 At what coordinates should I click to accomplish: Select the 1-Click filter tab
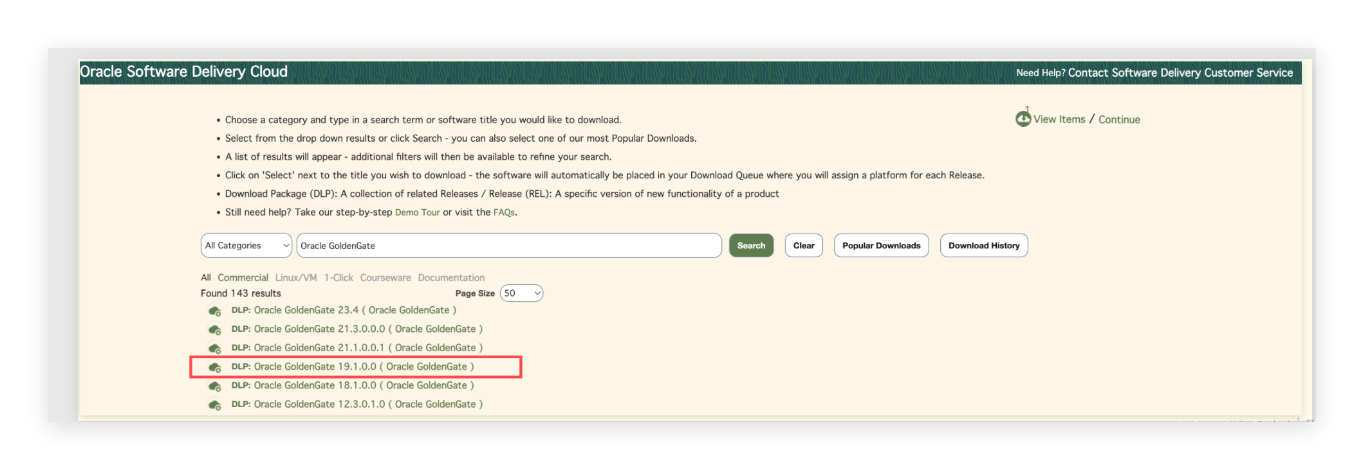[x=339, y=278]
